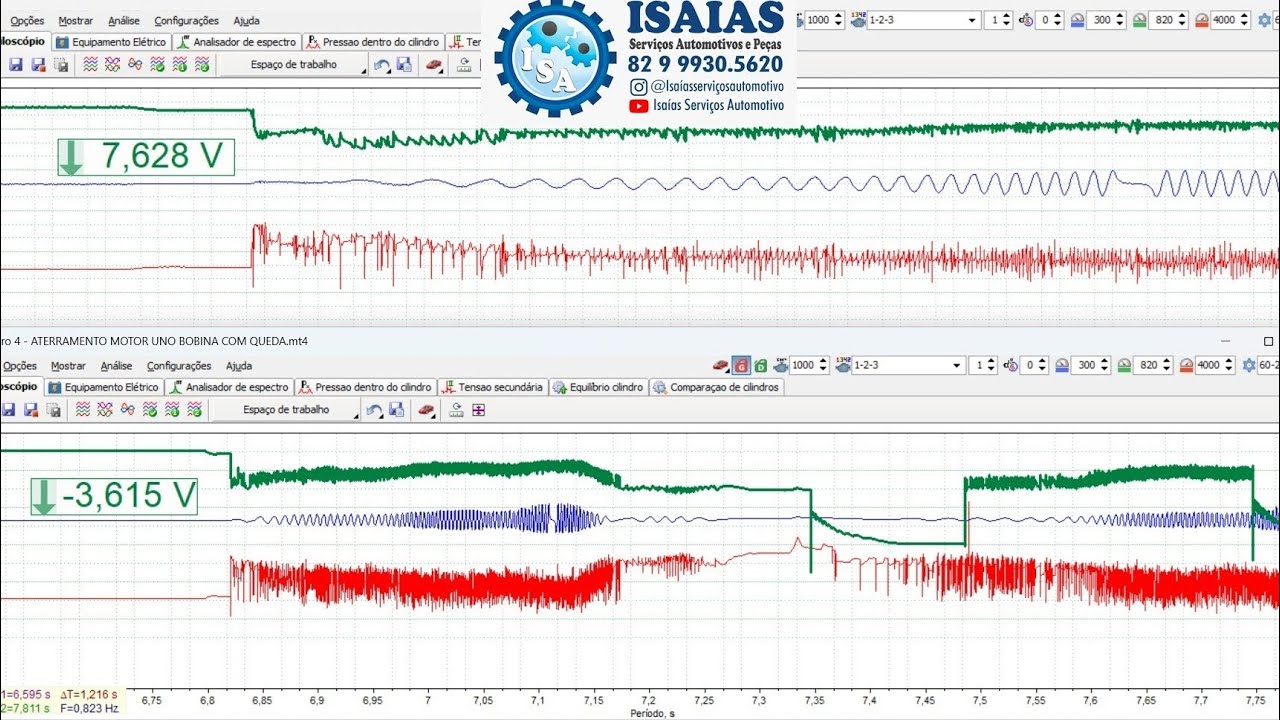Open Pressao dentro do cilindro tab, lower window
This screenshot has width=1280, height=720.
(366, 387)
